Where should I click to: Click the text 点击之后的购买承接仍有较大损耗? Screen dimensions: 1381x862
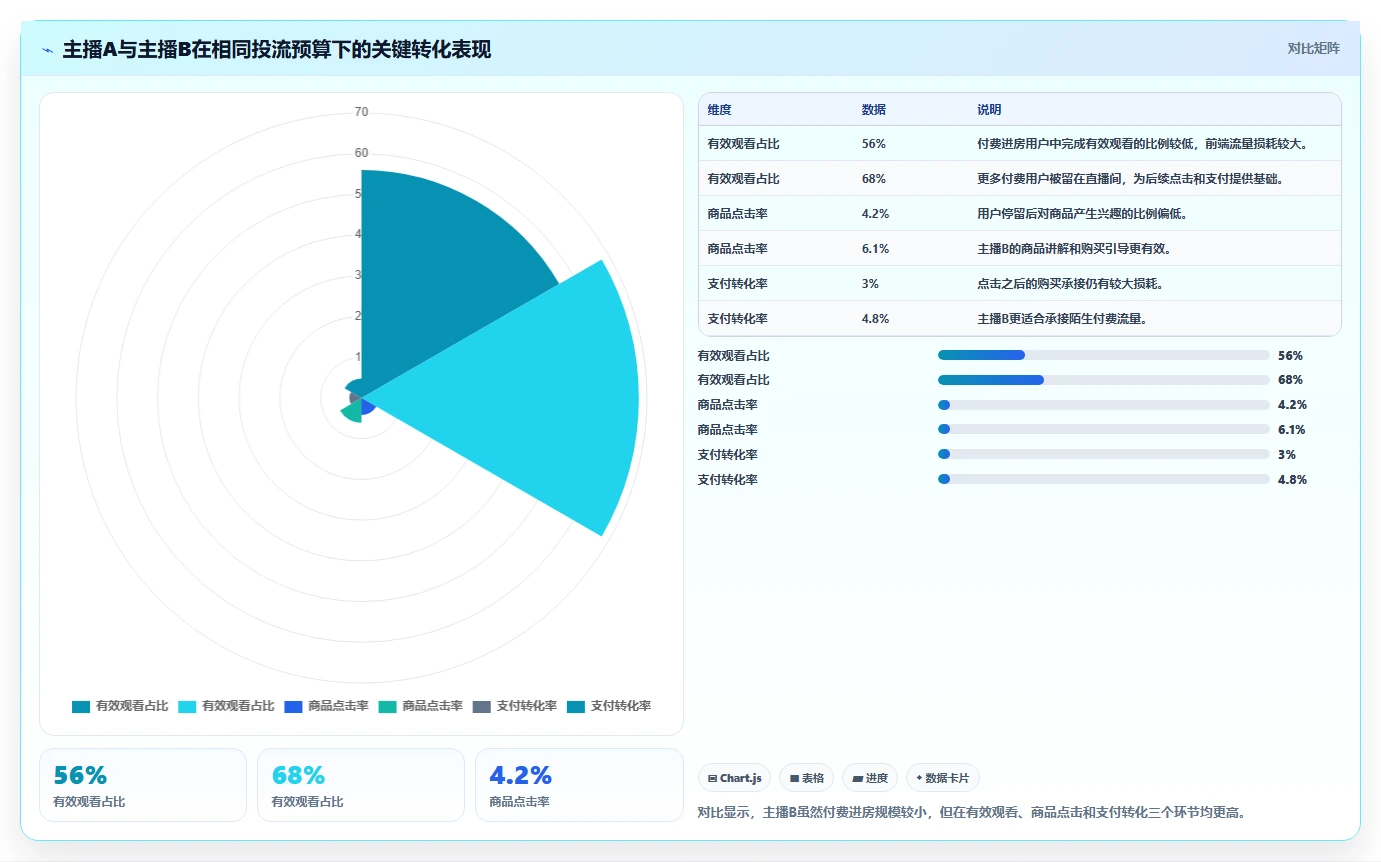click(x=1070, y=284)
